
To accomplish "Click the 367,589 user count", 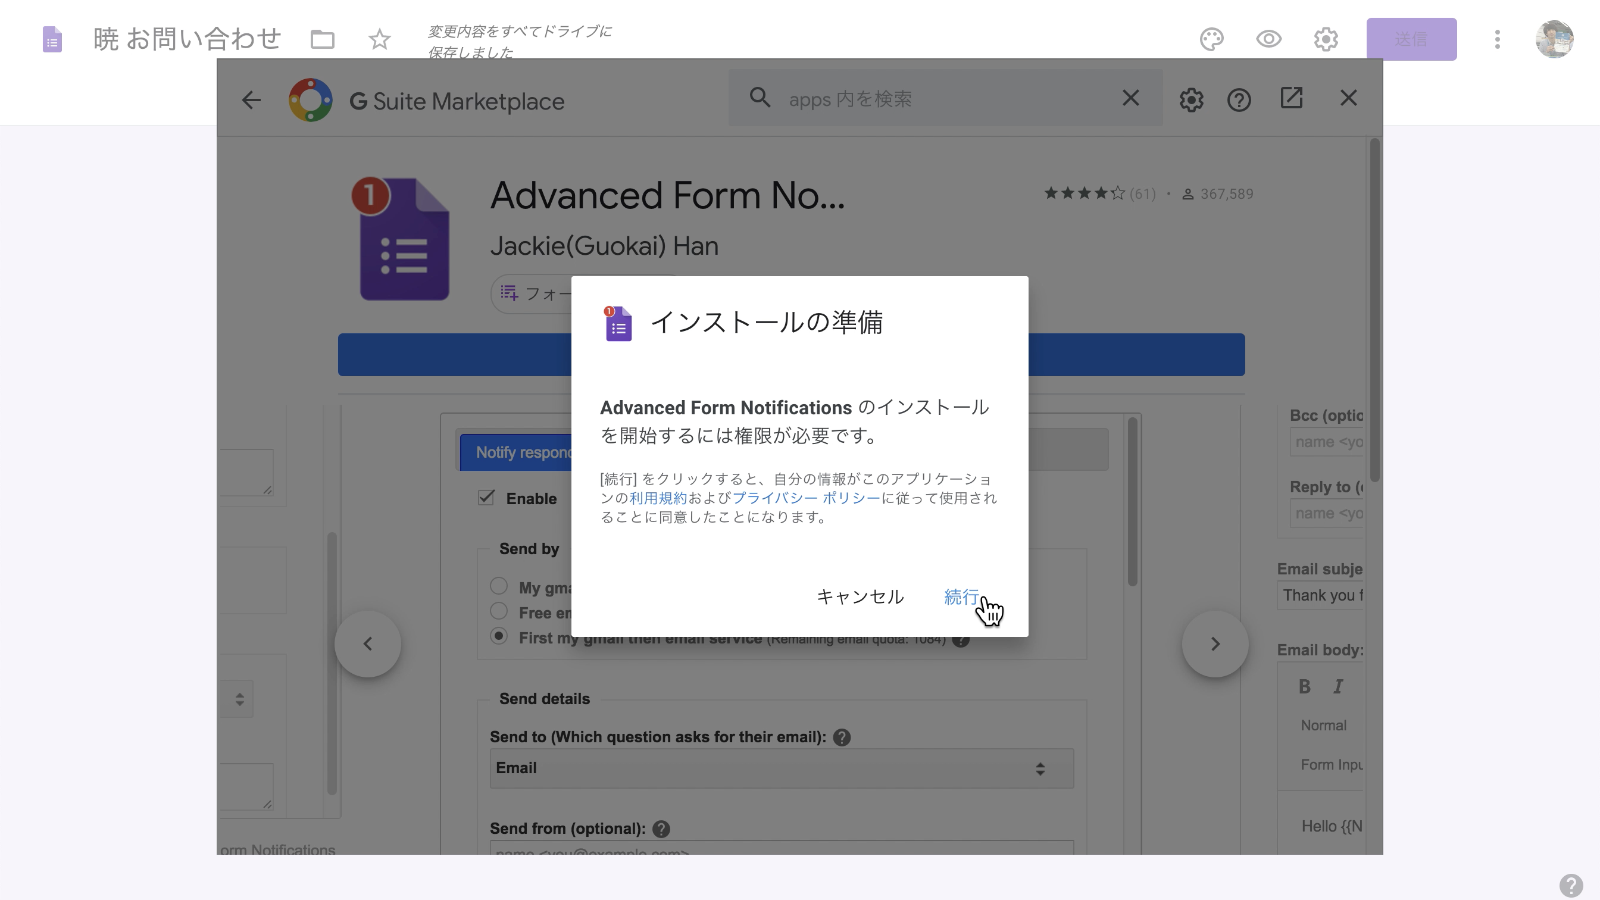I will [x=1217, y=194].
